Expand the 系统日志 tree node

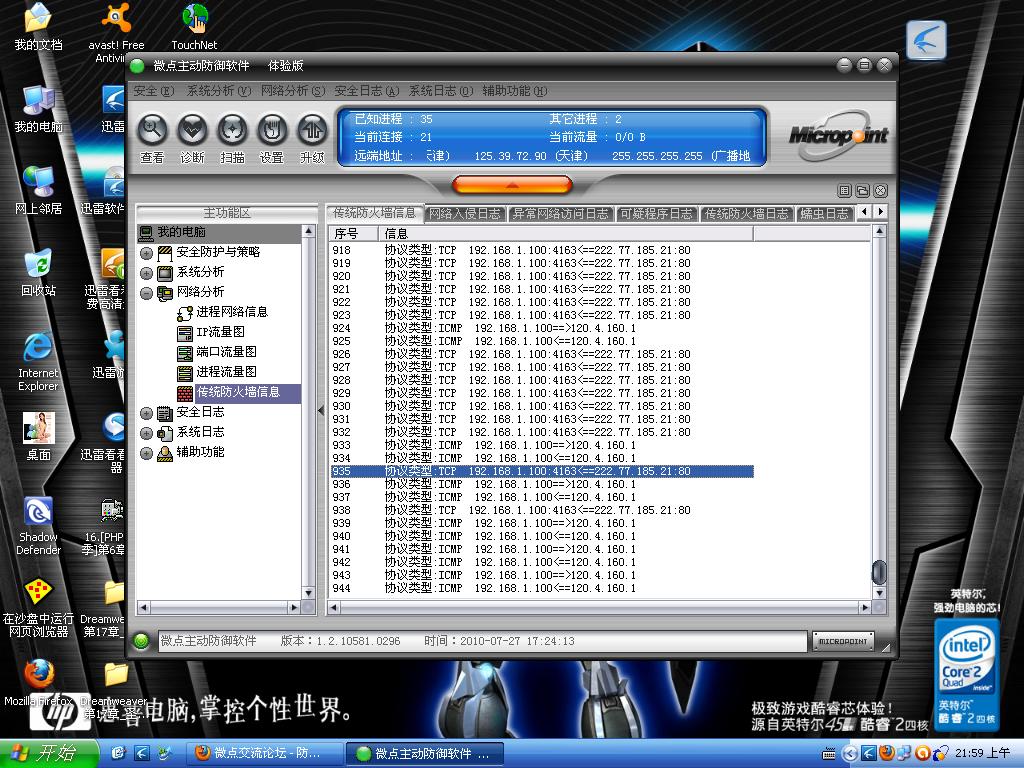146,433
